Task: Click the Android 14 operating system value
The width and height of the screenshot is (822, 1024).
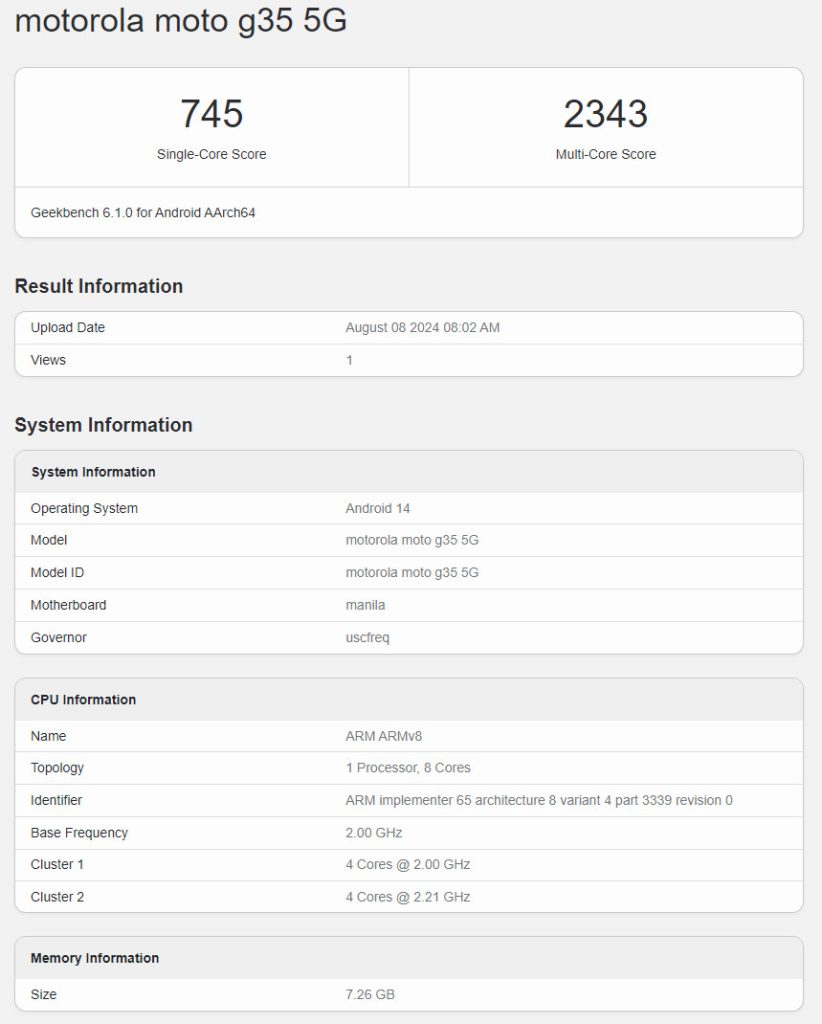Action: click(378, 508)
